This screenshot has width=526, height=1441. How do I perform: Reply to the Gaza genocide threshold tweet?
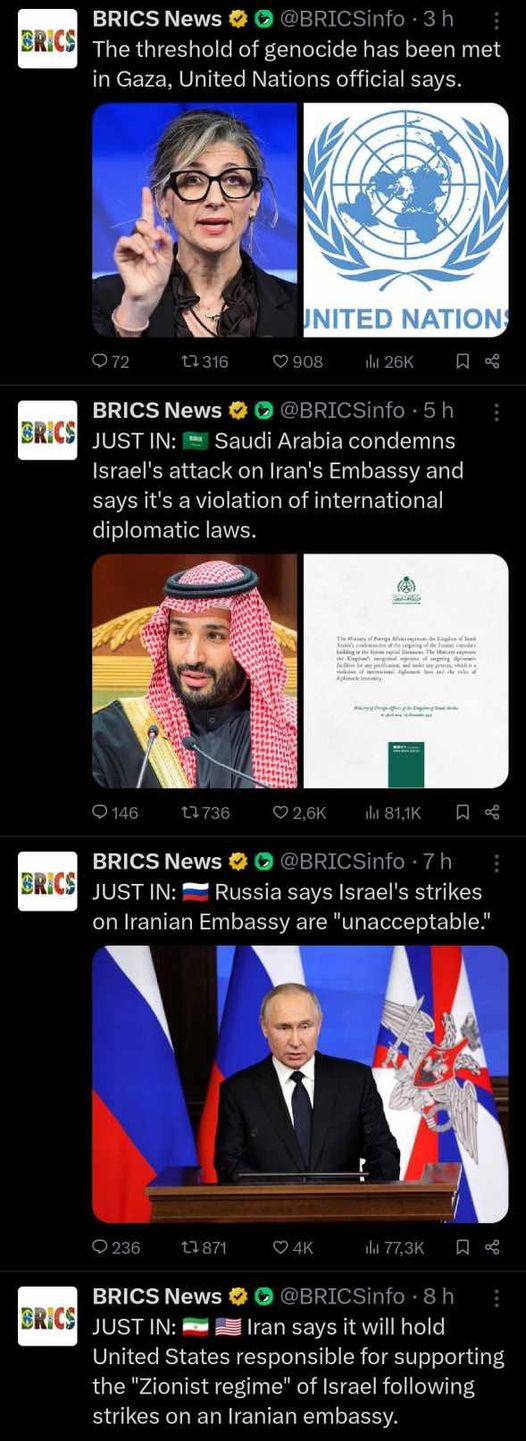pyautogui.click(x=110, y=361)
